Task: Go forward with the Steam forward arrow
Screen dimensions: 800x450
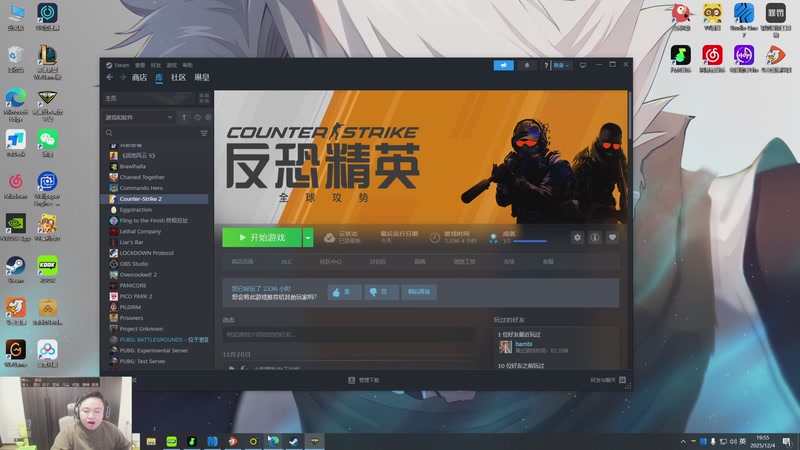Action: 122,77
